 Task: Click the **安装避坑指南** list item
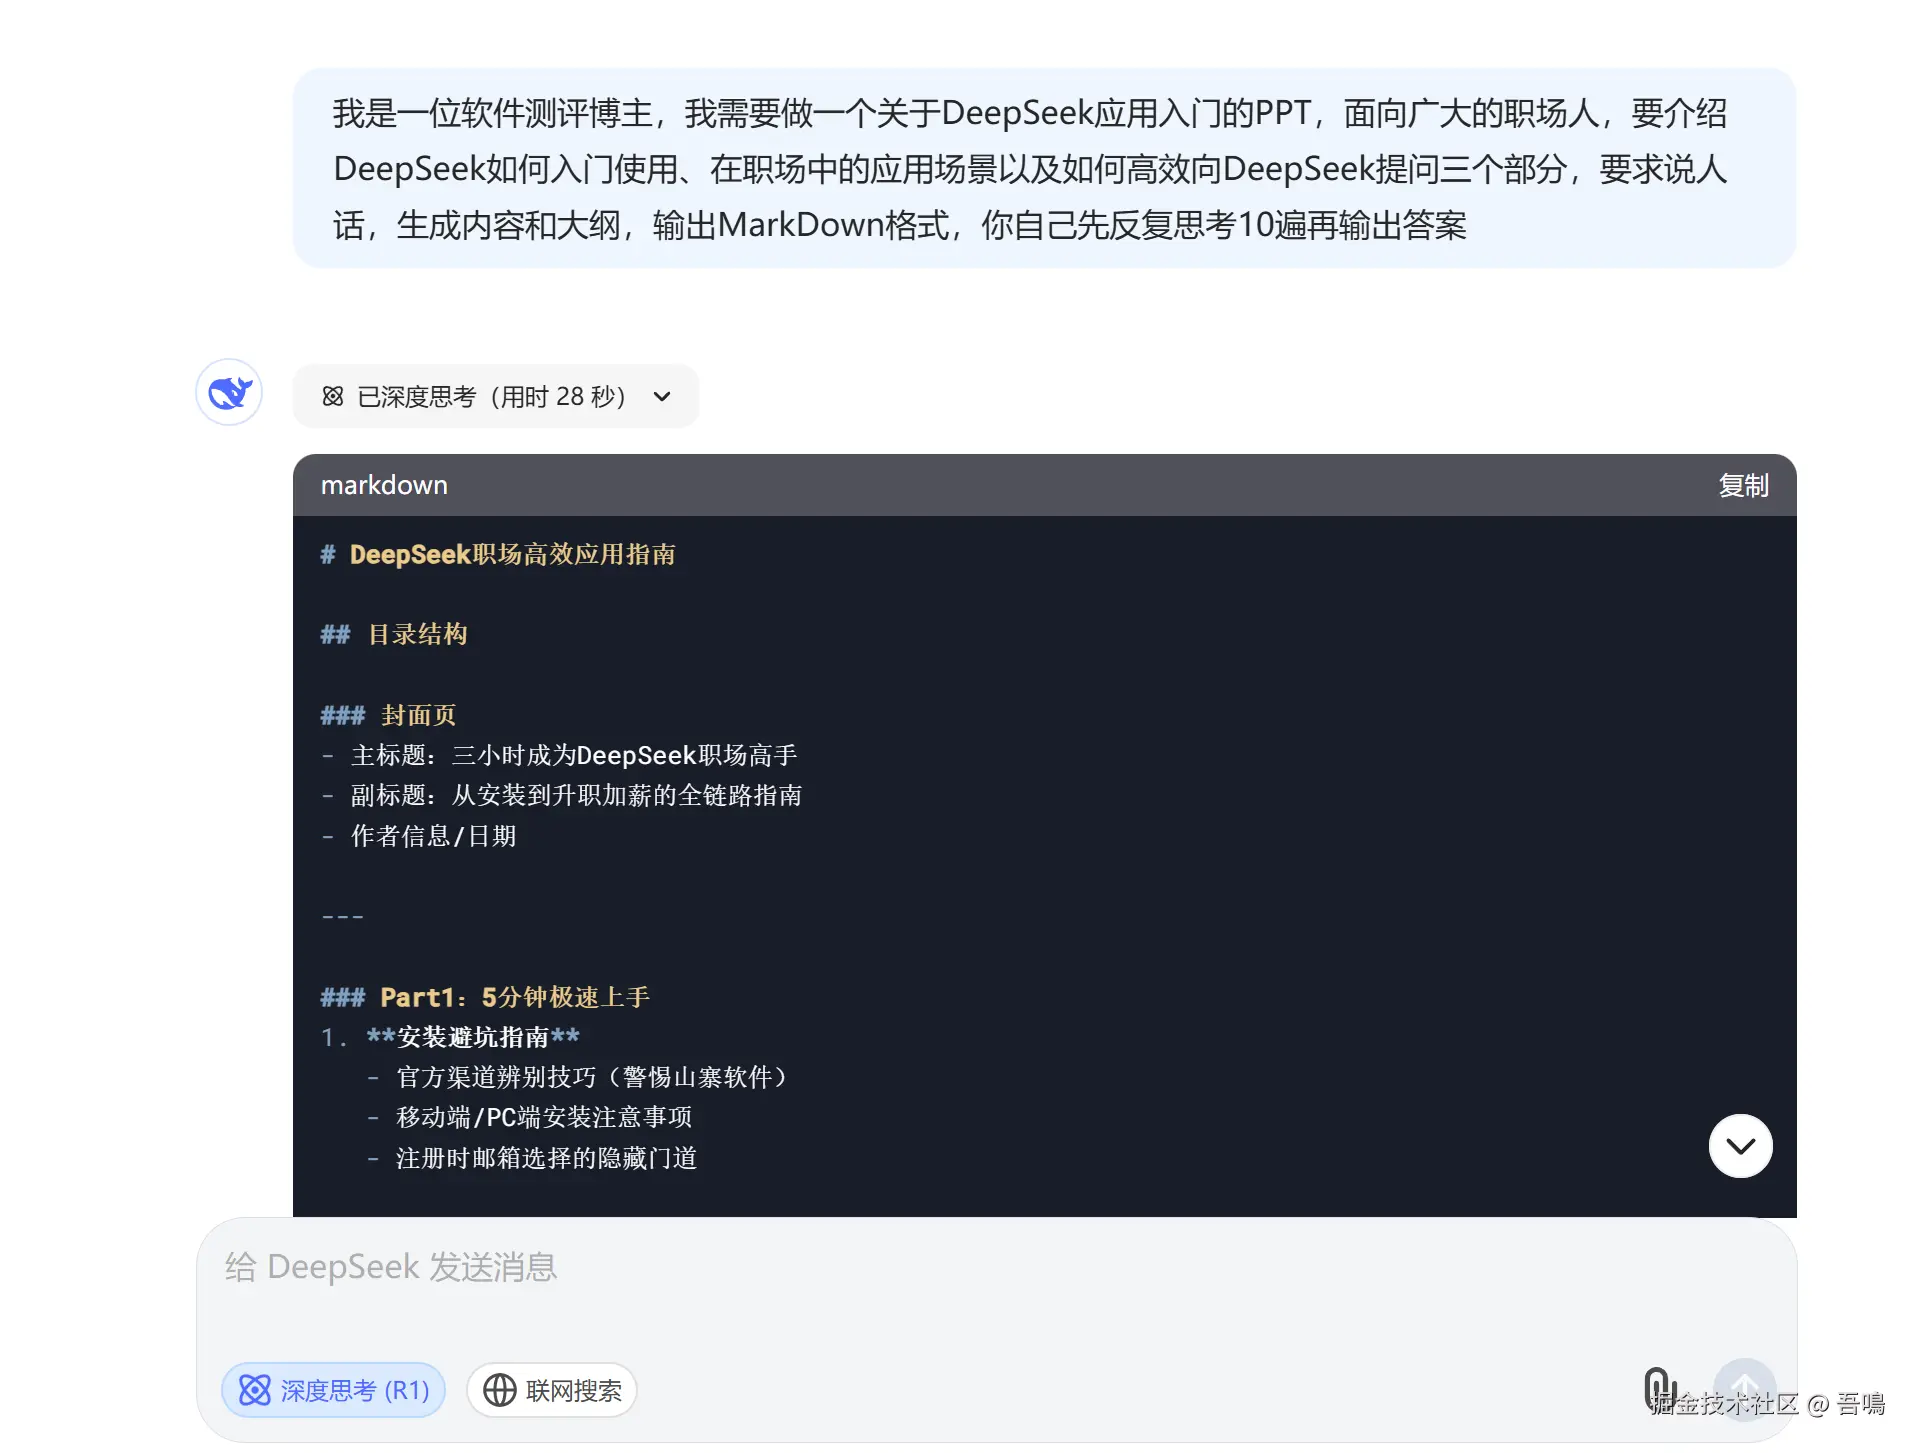pyautogui.click(x=473, y=1037)
